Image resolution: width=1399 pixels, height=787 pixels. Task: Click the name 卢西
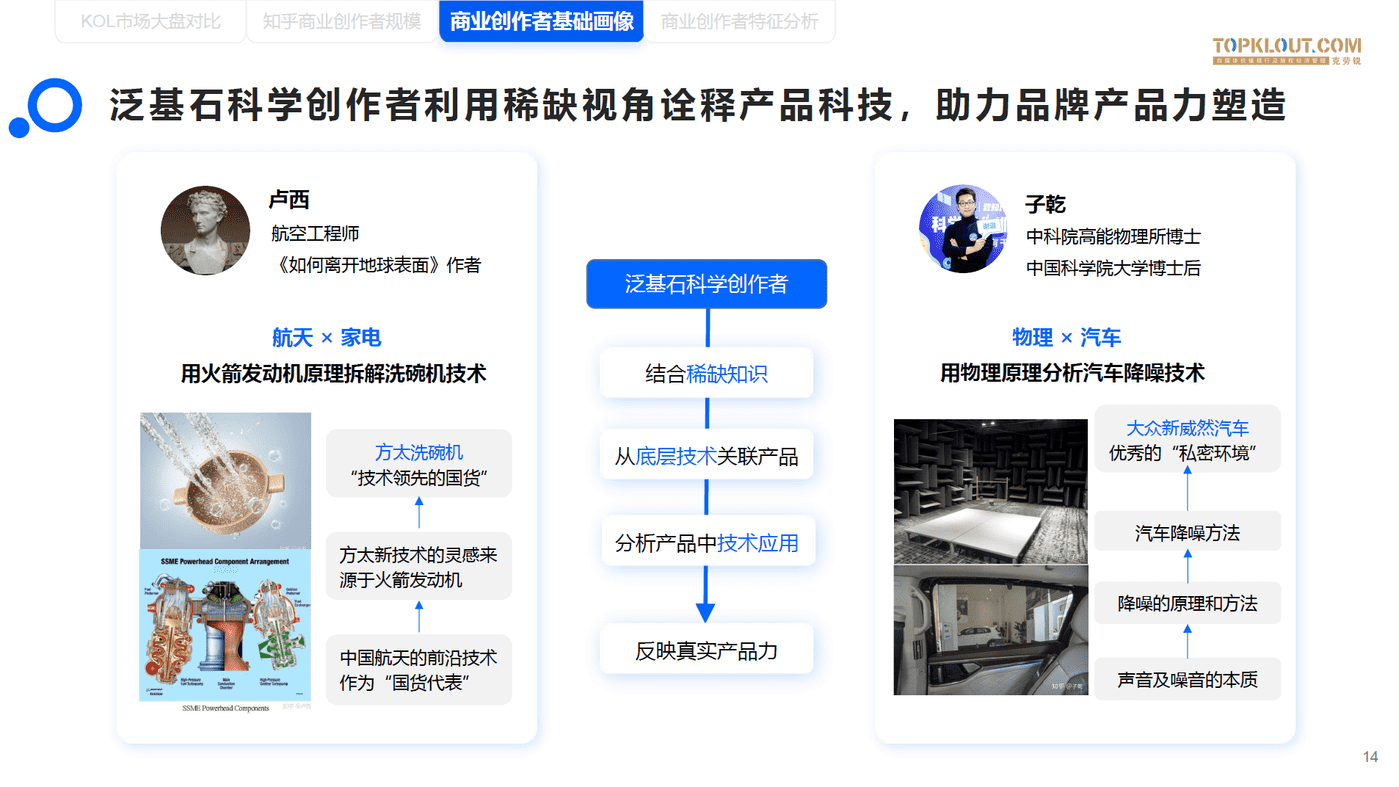[x=289, y=200]
